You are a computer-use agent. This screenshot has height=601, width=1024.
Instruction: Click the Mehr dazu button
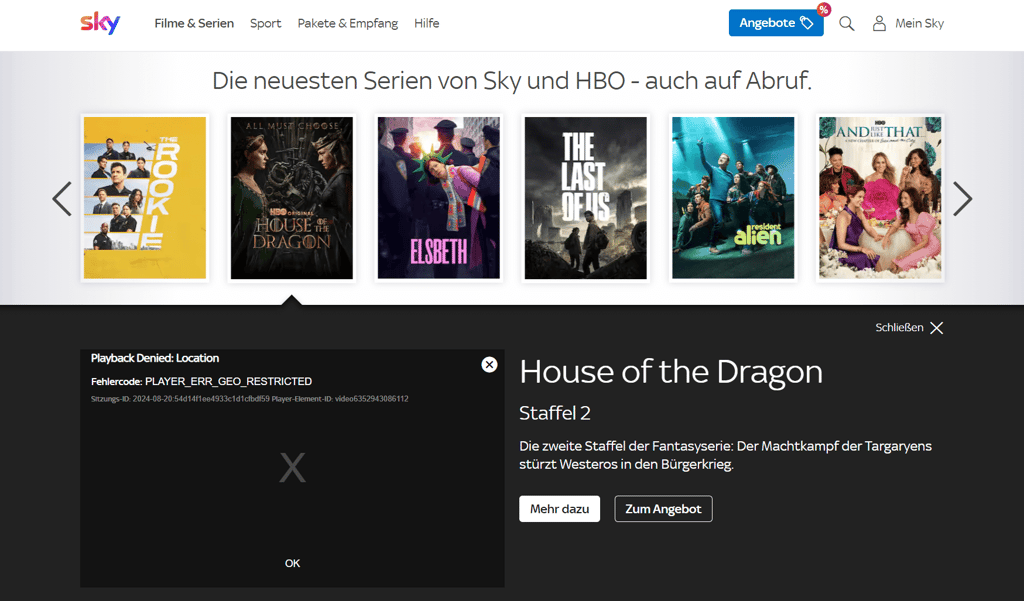coord(560,509)
